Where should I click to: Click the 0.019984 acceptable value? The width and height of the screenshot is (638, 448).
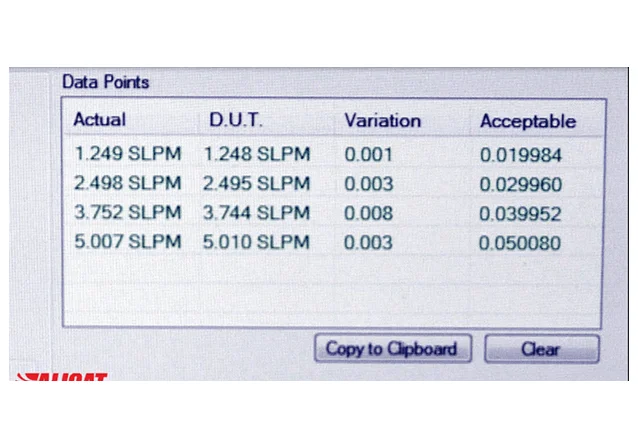tap(520, 155)
